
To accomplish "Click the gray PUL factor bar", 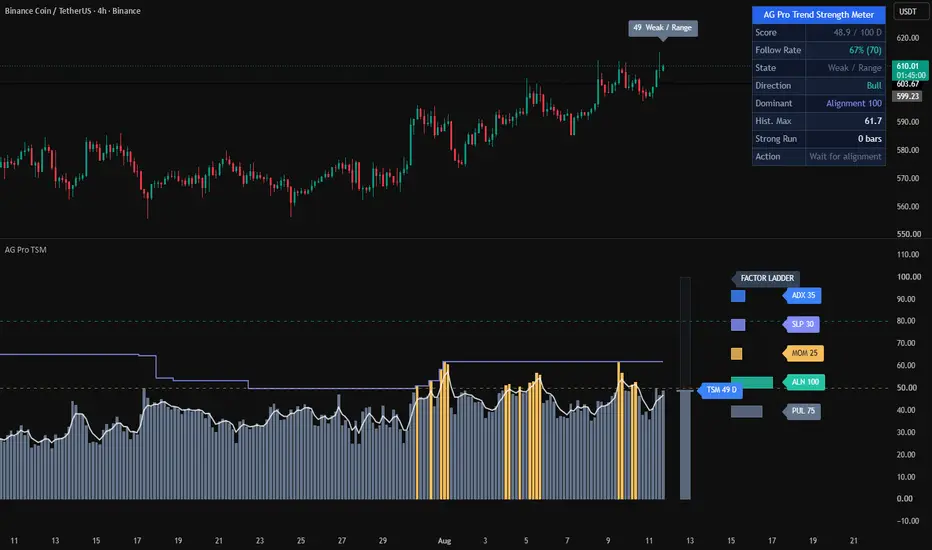I will (747, 411).
